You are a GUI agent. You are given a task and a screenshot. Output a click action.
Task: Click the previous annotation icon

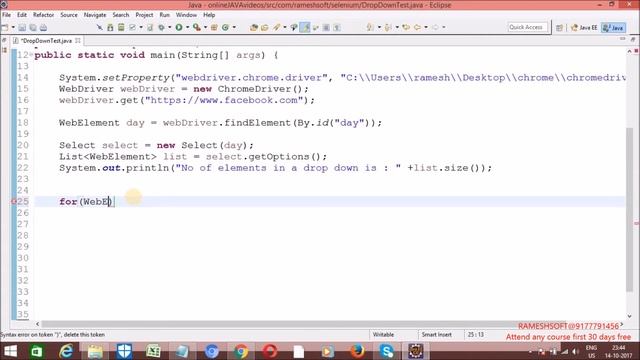coord(388,27)
